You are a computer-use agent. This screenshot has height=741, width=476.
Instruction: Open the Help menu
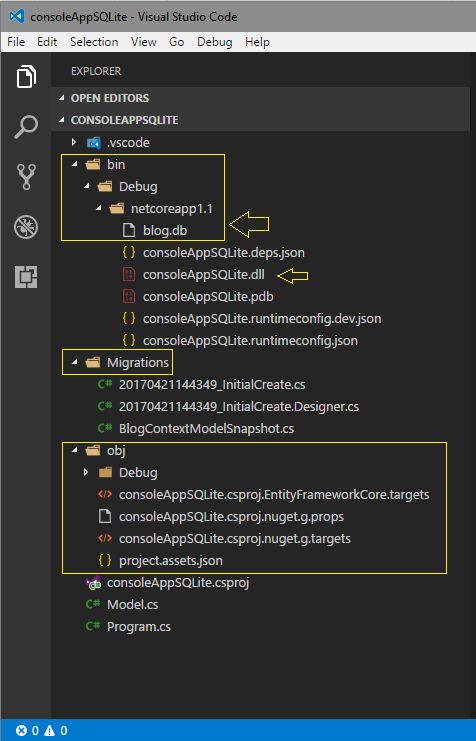tap(257, 42)
